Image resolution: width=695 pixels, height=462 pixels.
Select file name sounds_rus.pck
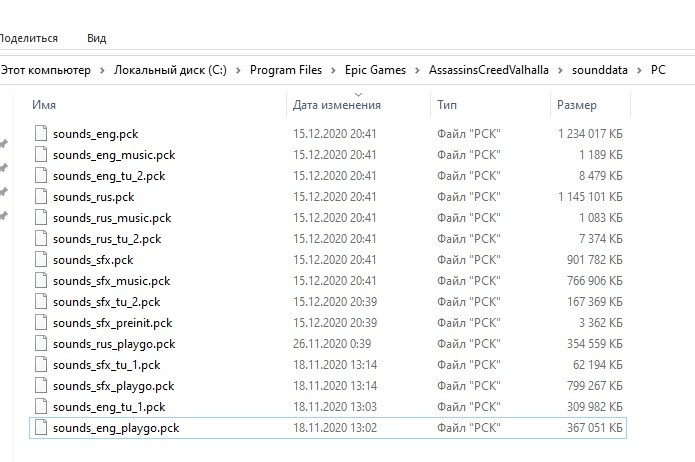coord(94,197)
